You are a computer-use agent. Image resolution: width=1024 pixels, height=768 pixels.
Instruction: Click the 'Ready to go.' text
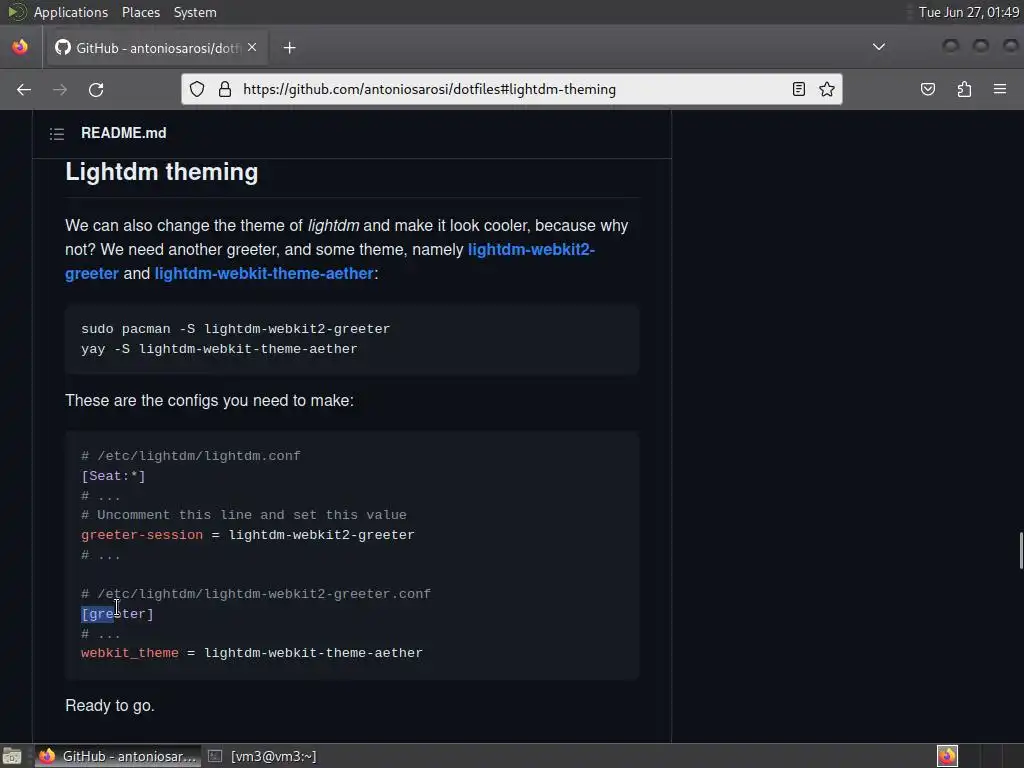[x=110, y=705]
